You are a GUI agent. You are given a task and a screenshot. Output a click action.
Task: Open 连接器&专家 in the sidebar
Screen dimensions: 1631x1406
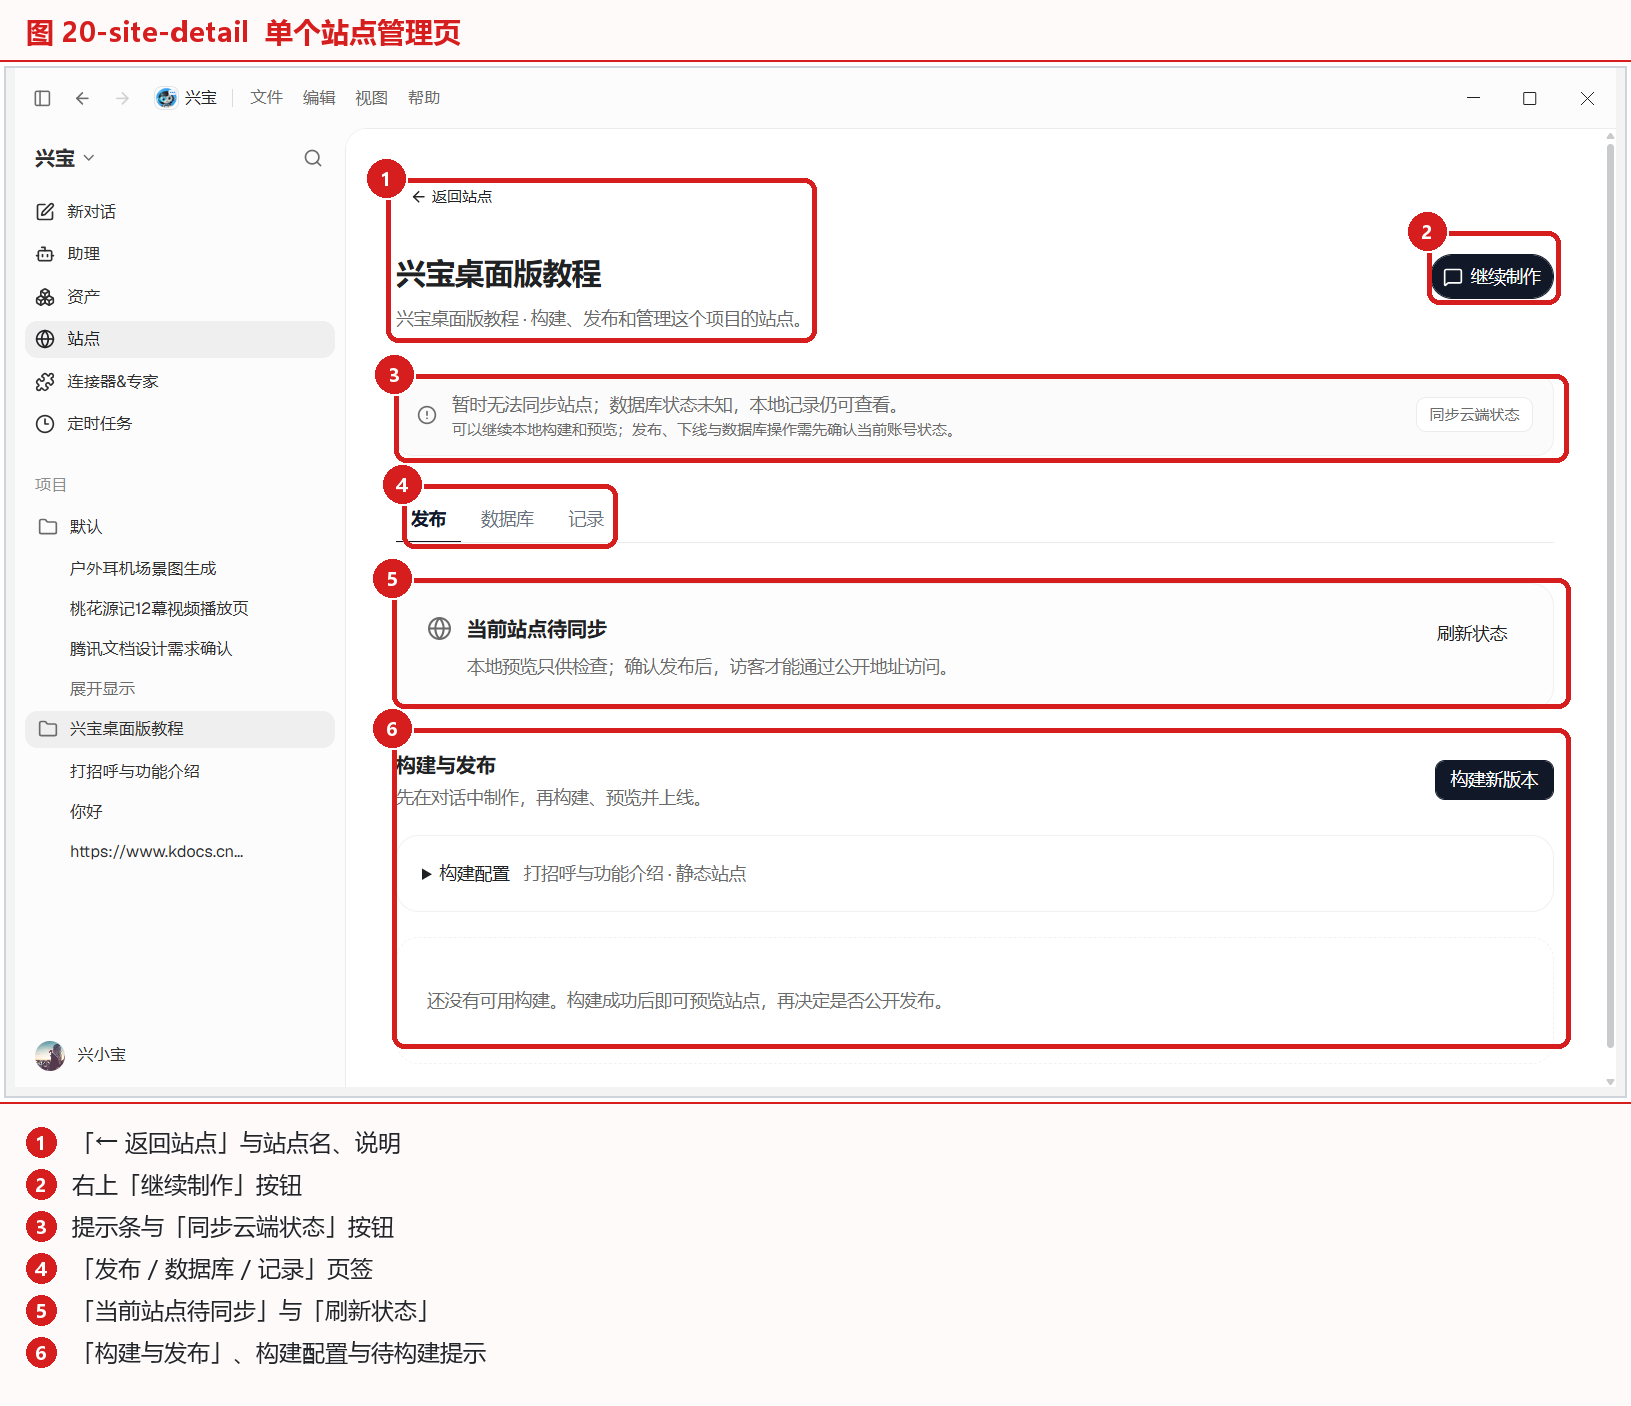click(x=180, y=382)
